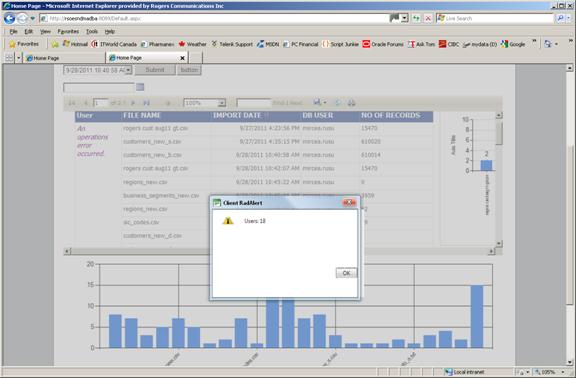Go to report next page icon

tap(133, 103)
